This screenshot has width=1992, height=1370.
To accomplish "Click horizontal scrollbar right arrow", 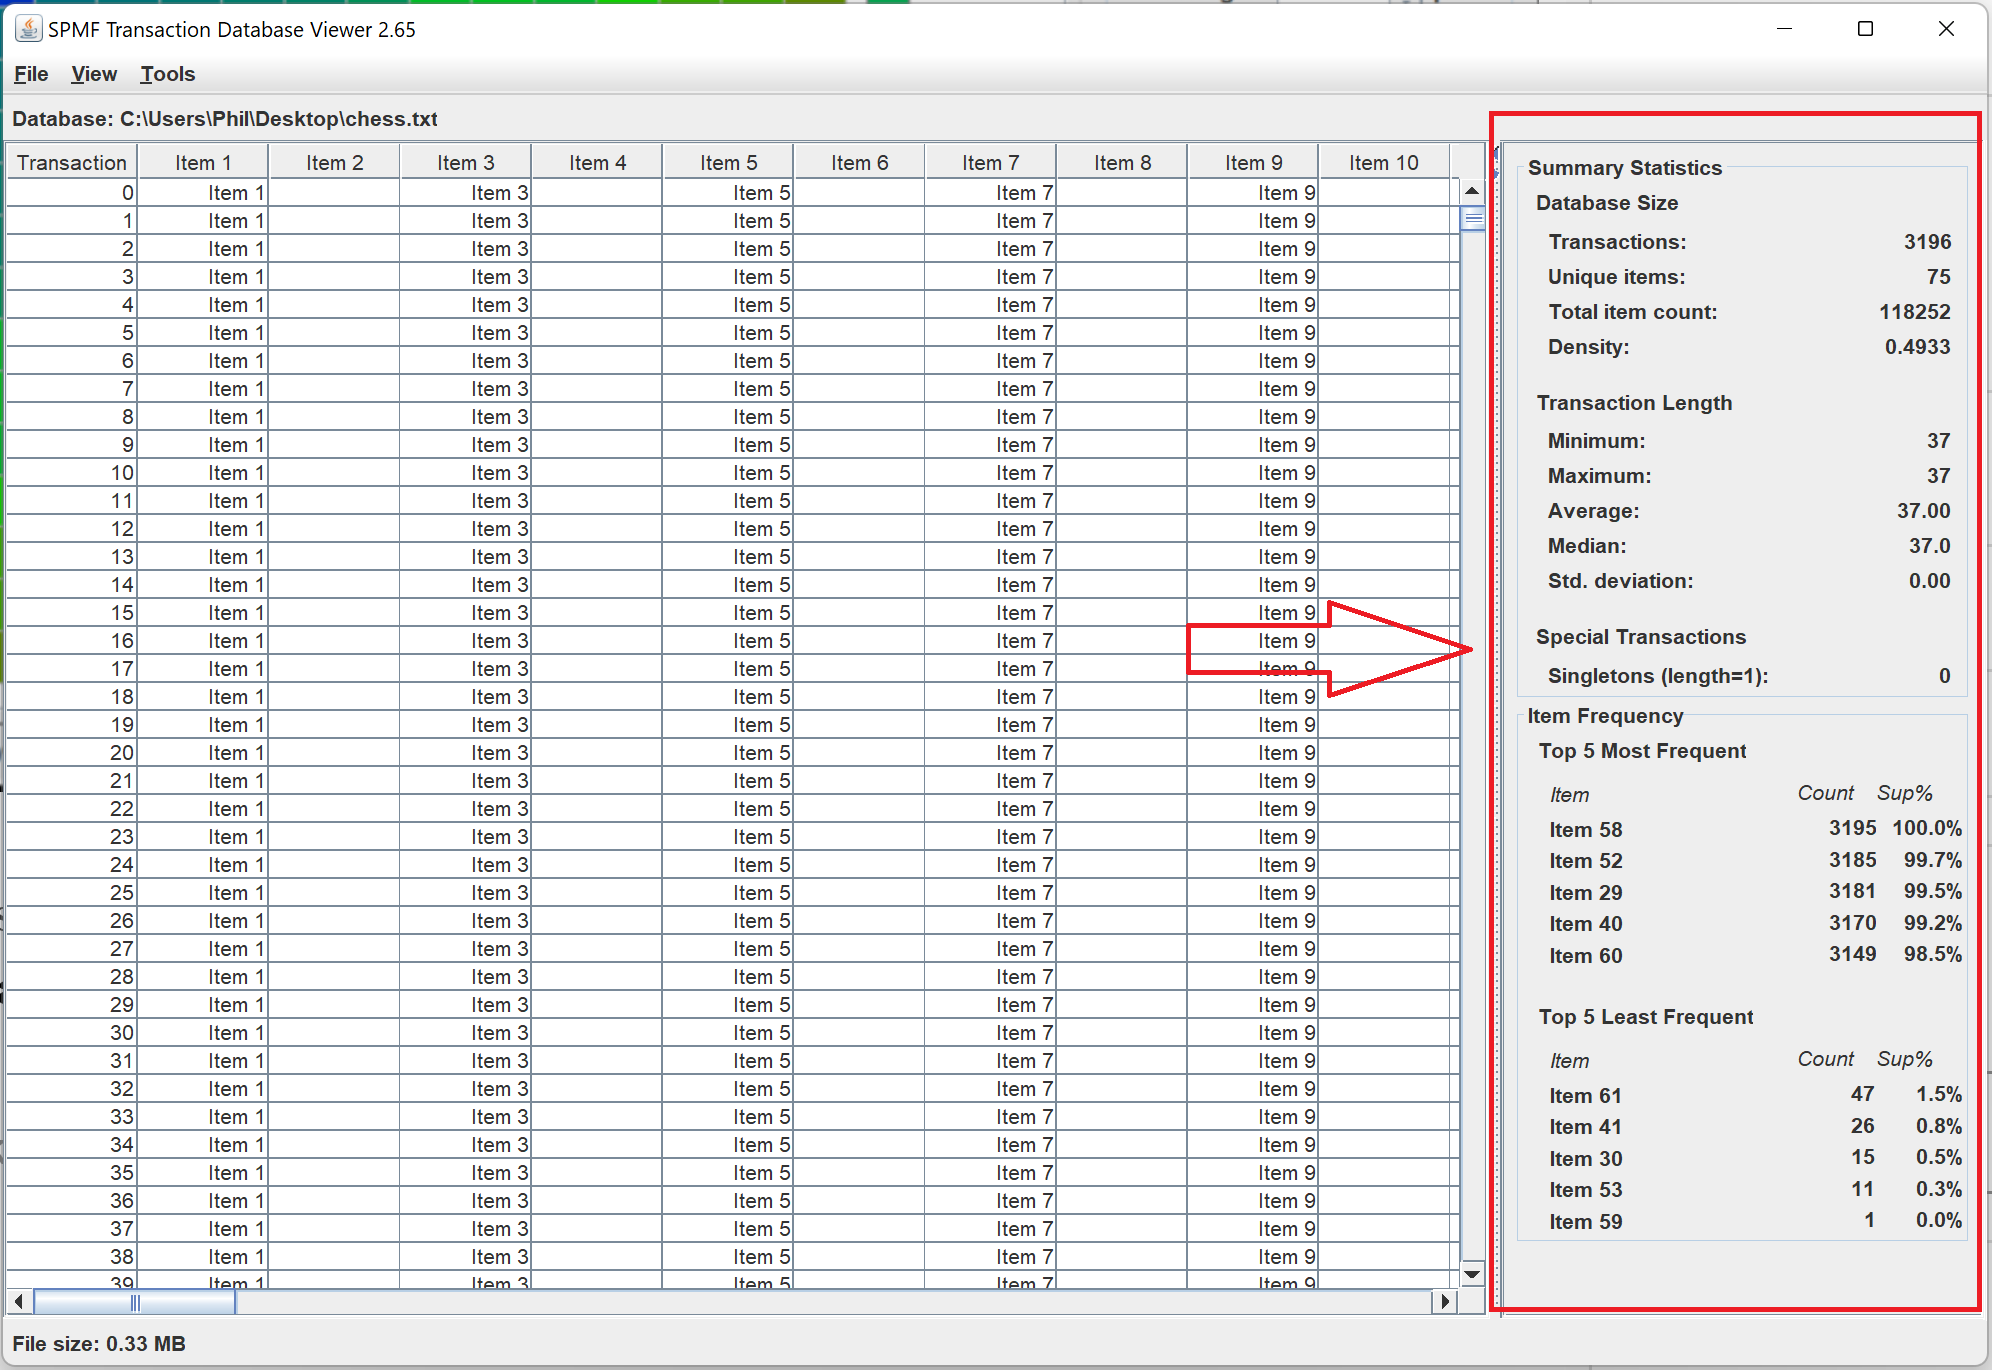I will pos(1445,1301).
